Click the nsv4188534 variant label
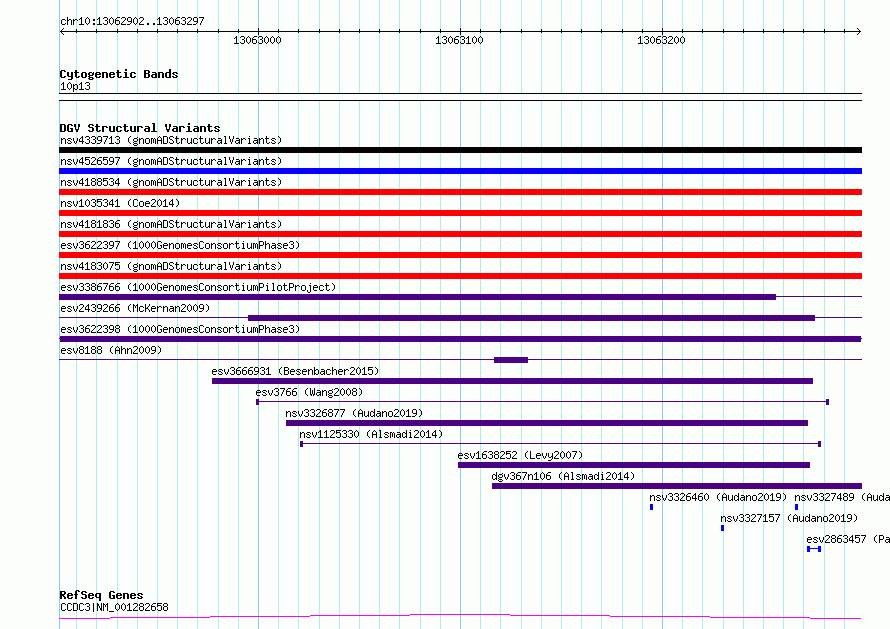The image size is (890, 629). (x=171, y=182)
